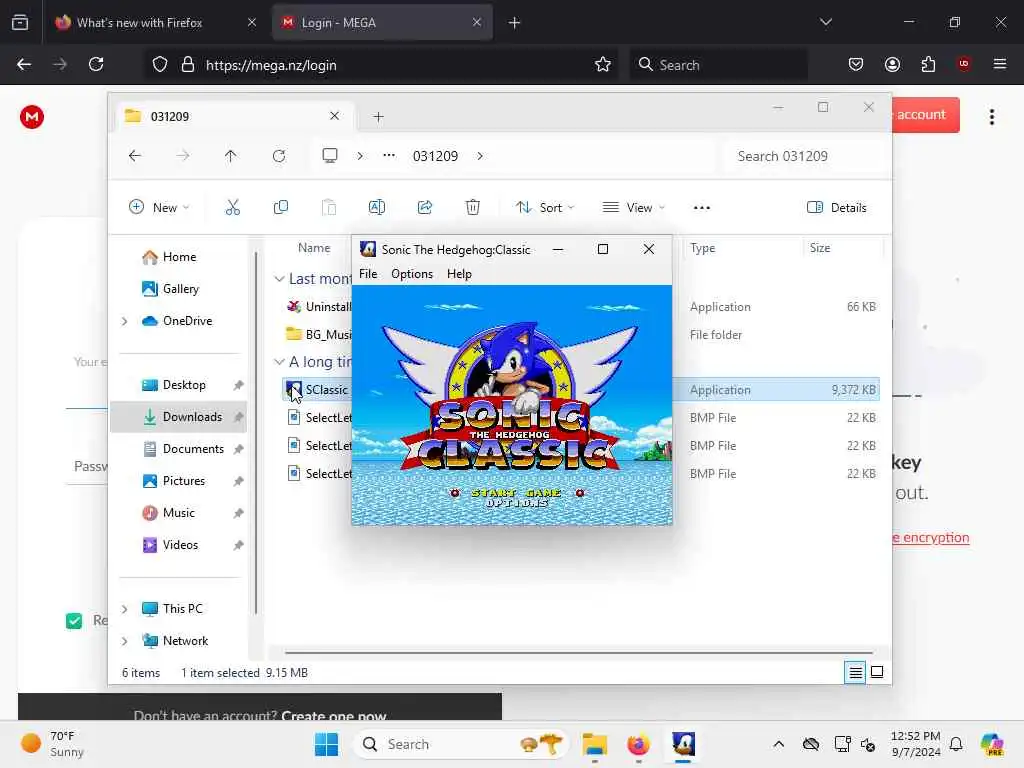1024x768 pixels.
Task: Open the New dropdown in Explorer
Action: tap(159, 208)
